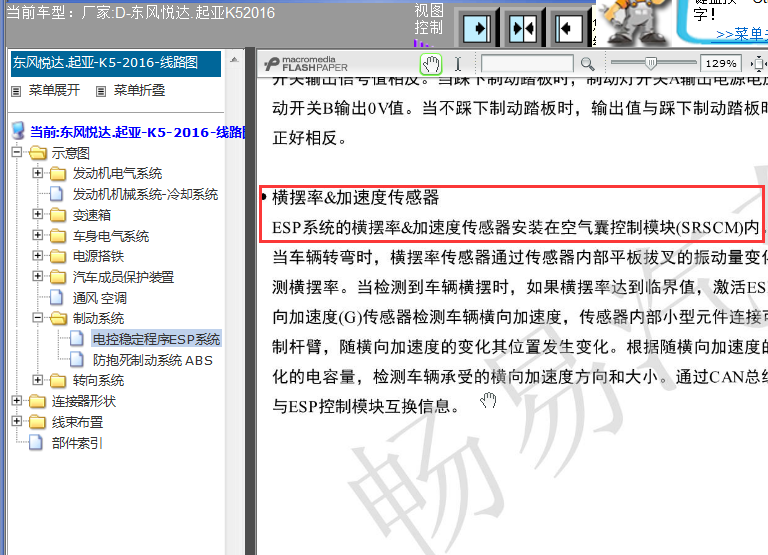Screen dimensions: 768x555
Task: Open 防抱死制动系统 ABS page
Action: pyautogui.click(x=152, y=360)
